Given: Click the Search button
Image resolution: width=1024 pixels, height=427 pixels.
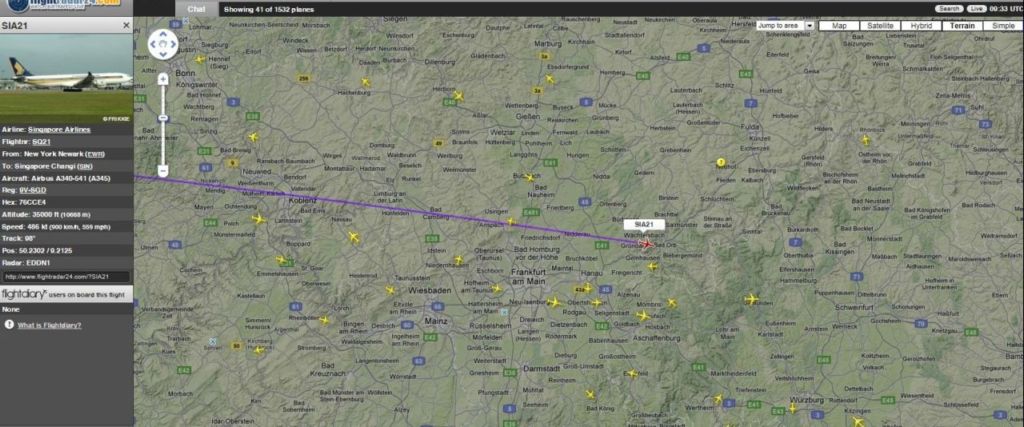Looking at the screenshot, I should click(949, 8).
